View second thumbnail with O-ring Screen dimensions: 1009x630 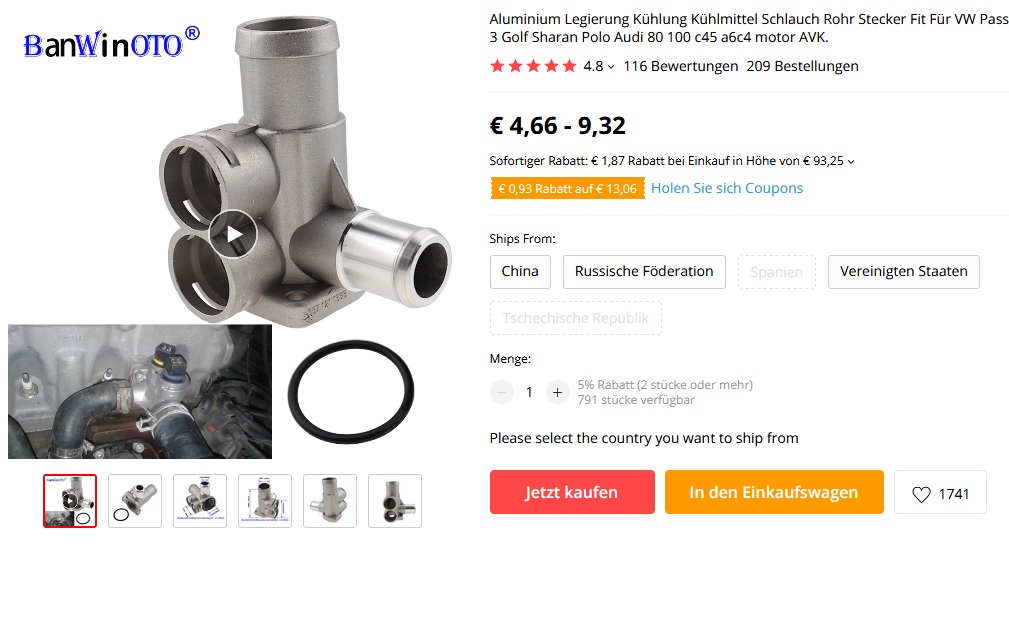[x=135, y=501]
